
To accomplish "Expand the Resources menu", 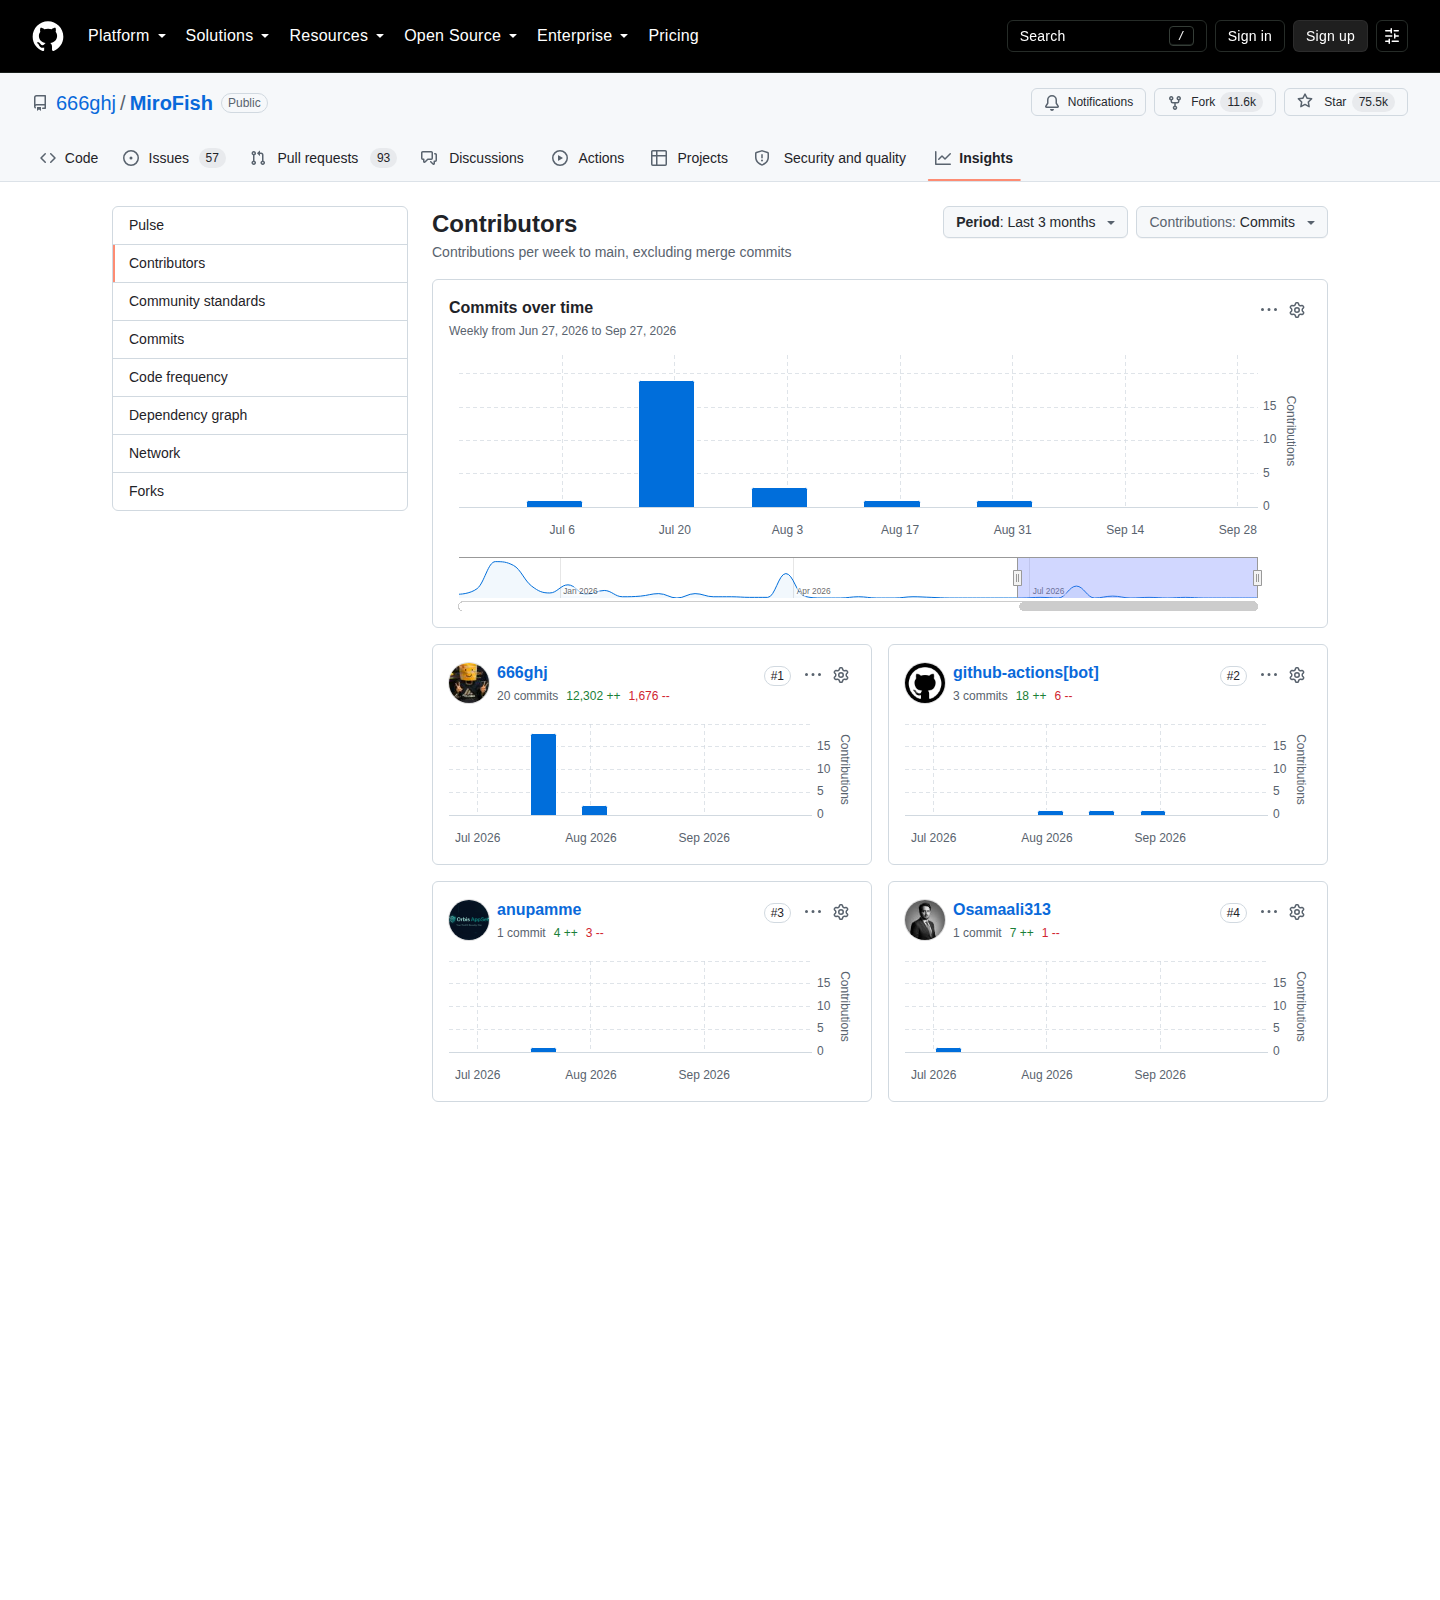I will (x=337, y=36).
